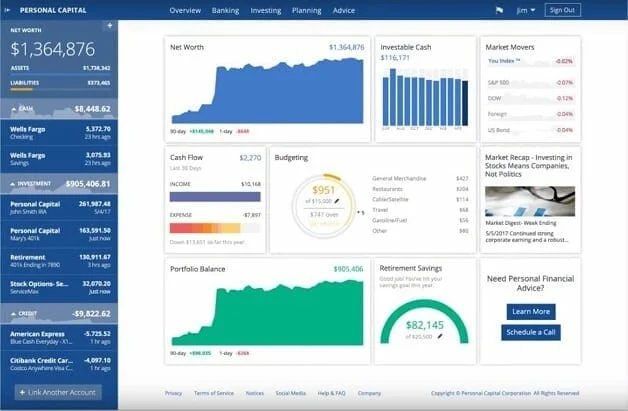Open the Overview menu
The height and width of the screenshot is (411, 628).
[185, 11]
